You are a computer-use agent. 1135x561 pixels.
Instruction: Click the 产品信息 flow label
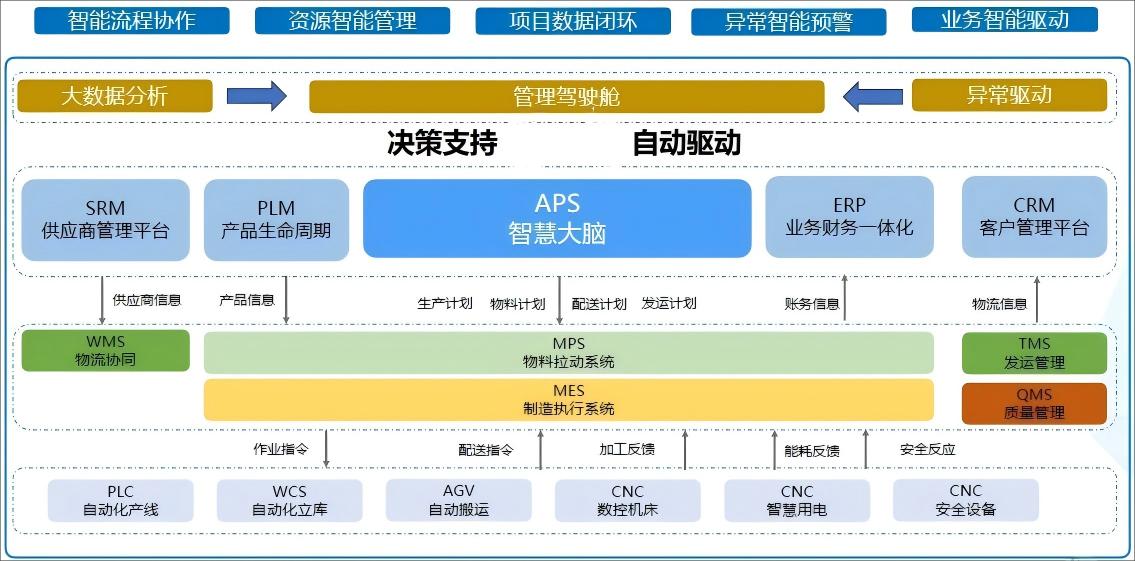(x=247, y=300)
